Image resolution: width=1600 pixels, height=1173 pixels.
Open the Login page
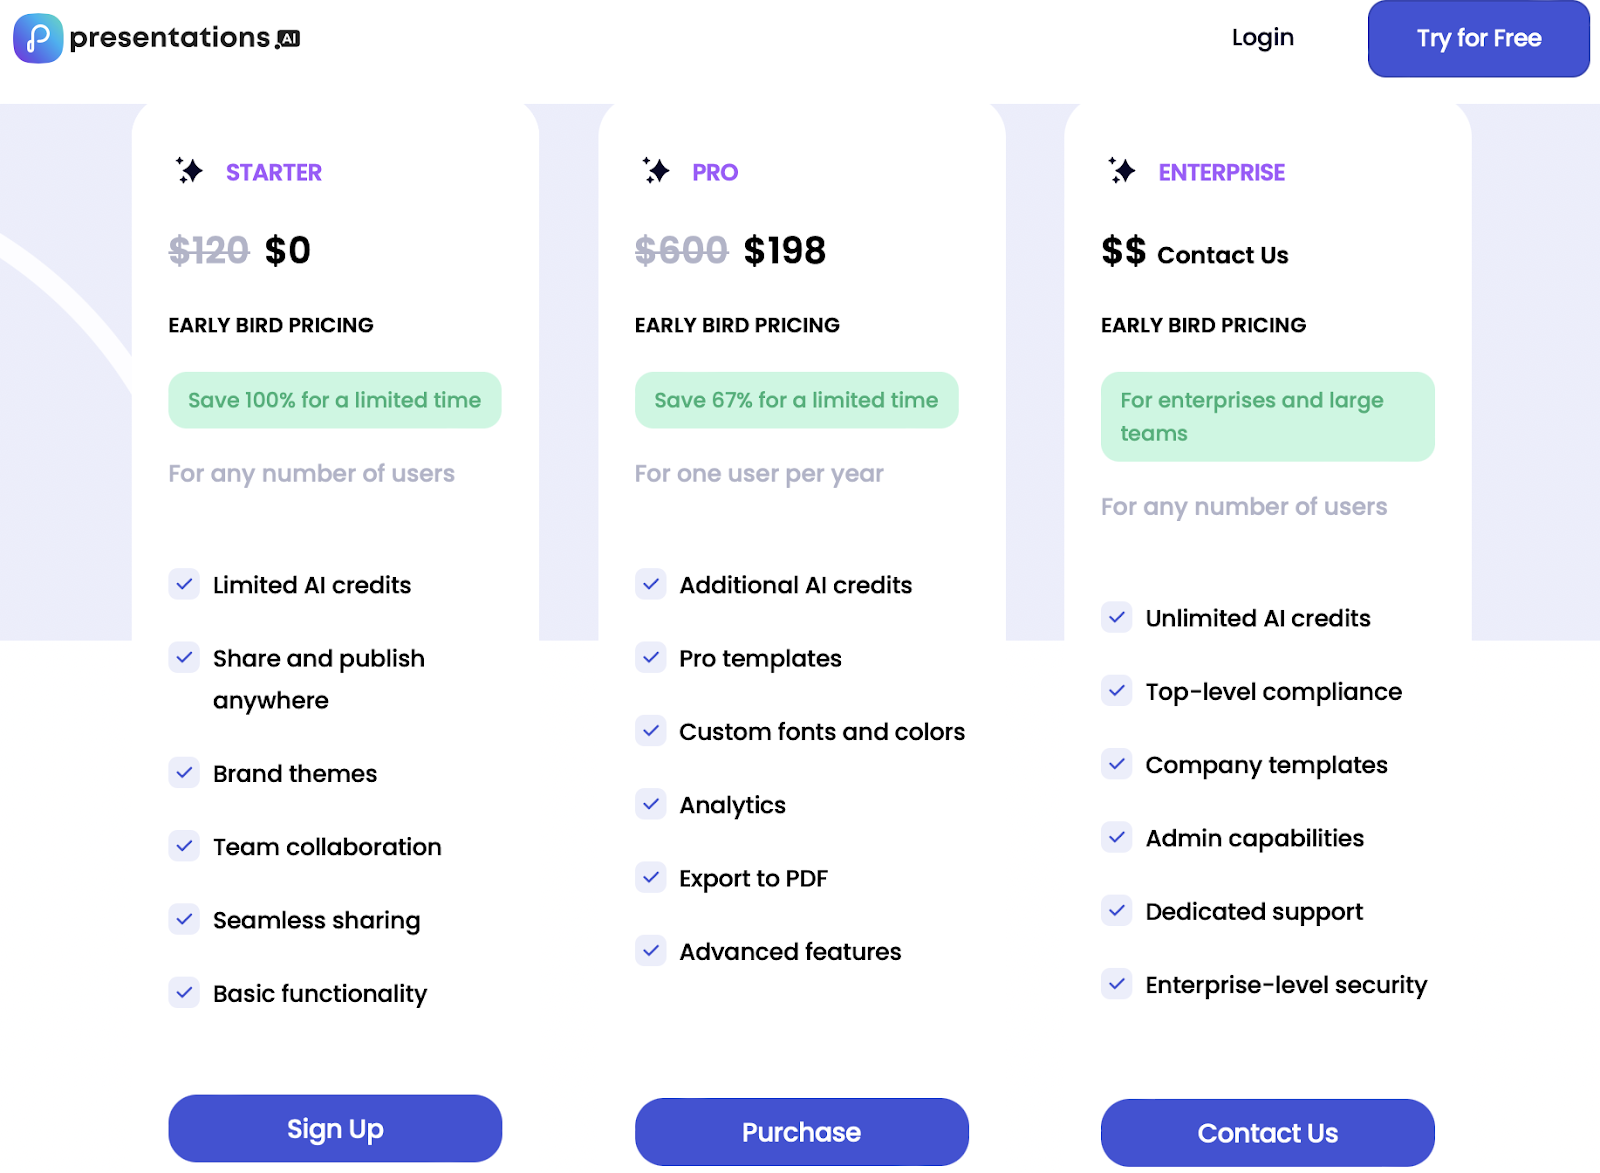[x=1263, y=38]
